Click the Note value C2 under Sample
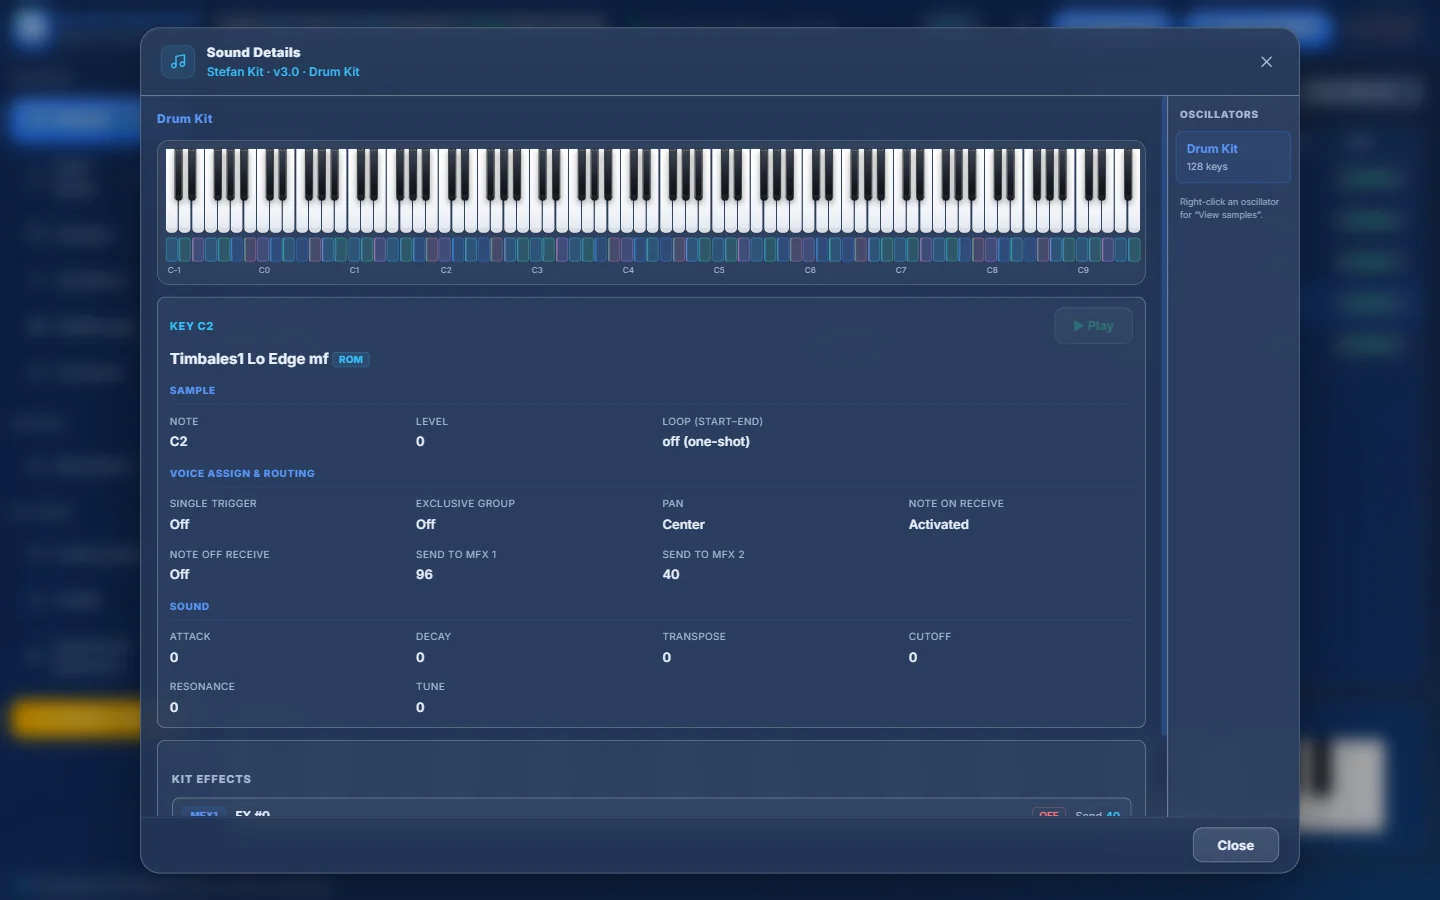Screen dimensions: 1440x900 (178, 441)
